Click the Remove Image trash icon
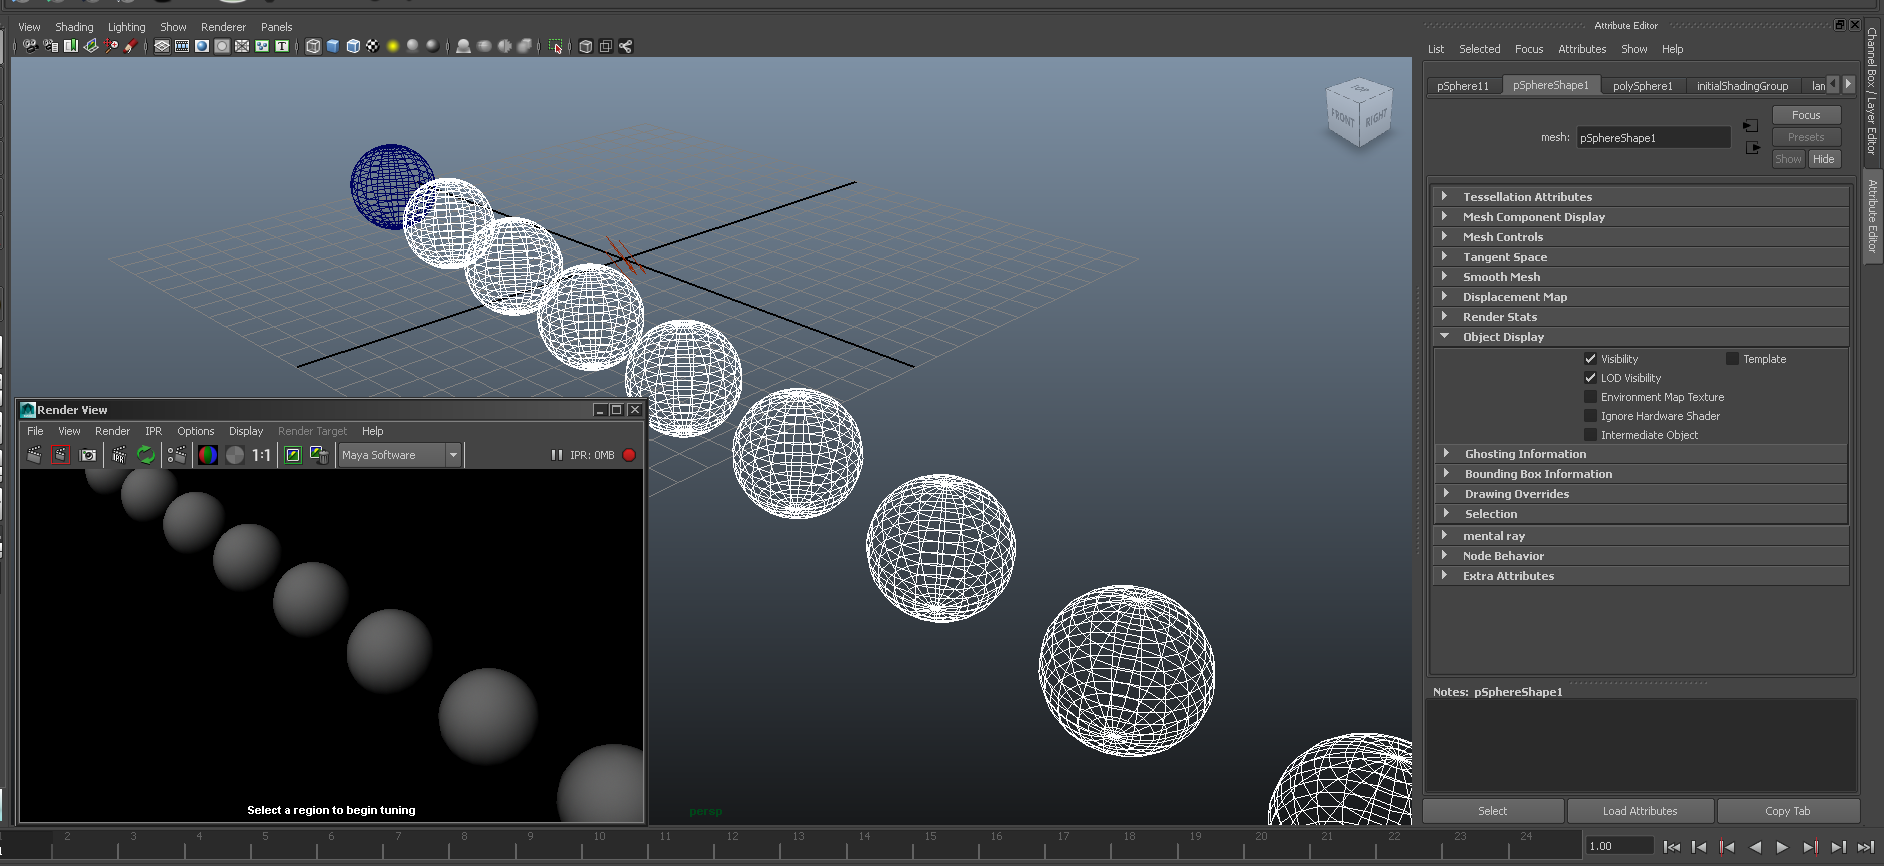 coord(319,455)
